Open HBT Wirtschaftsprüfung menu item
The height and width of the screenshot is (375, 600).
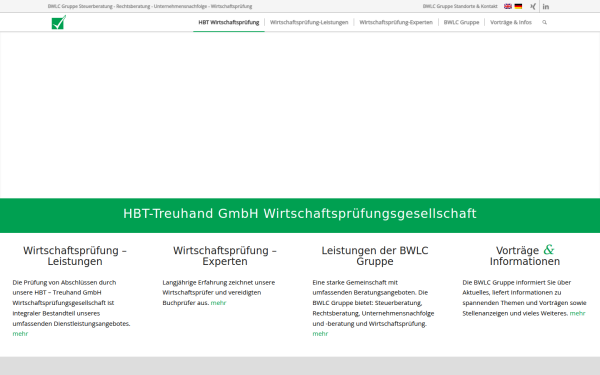pos(229,22)
